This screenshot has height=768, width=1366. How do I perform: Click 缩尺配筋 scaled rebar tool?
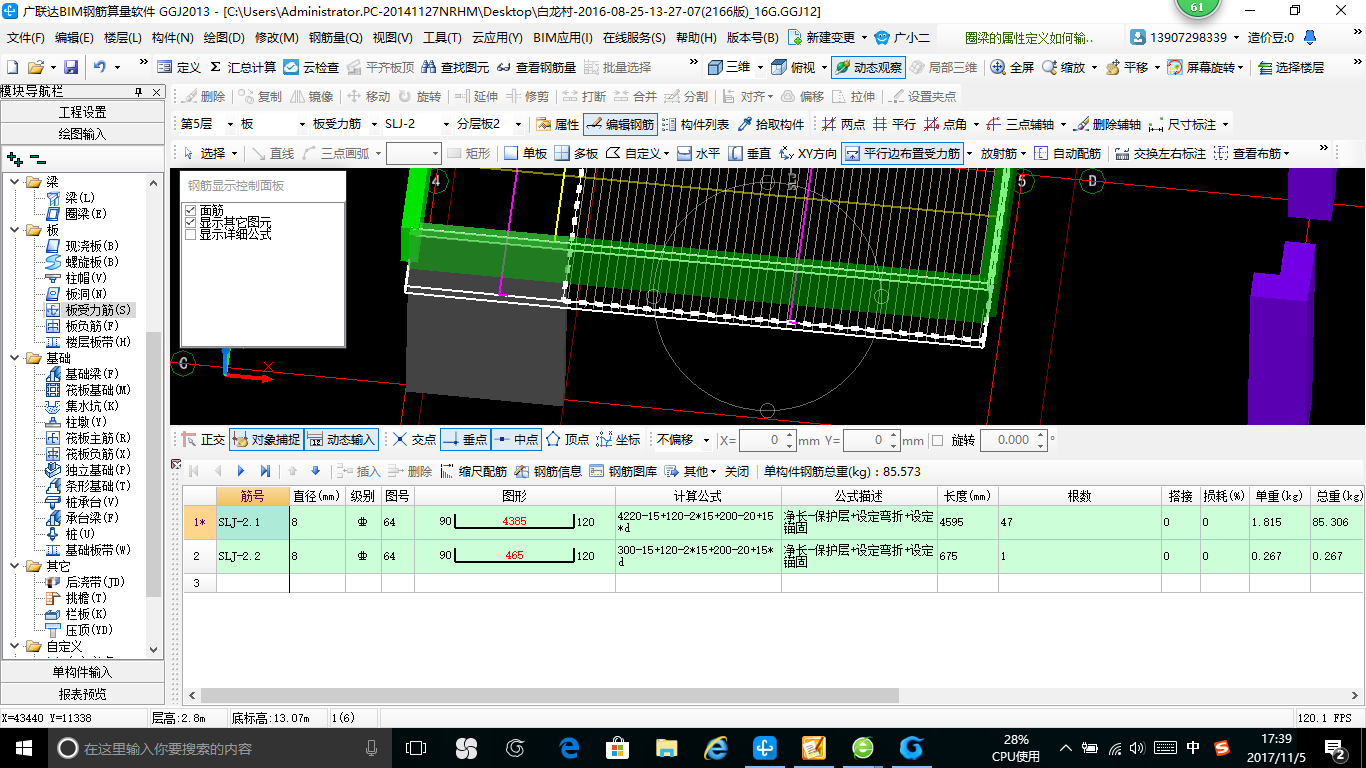(474, 471)
